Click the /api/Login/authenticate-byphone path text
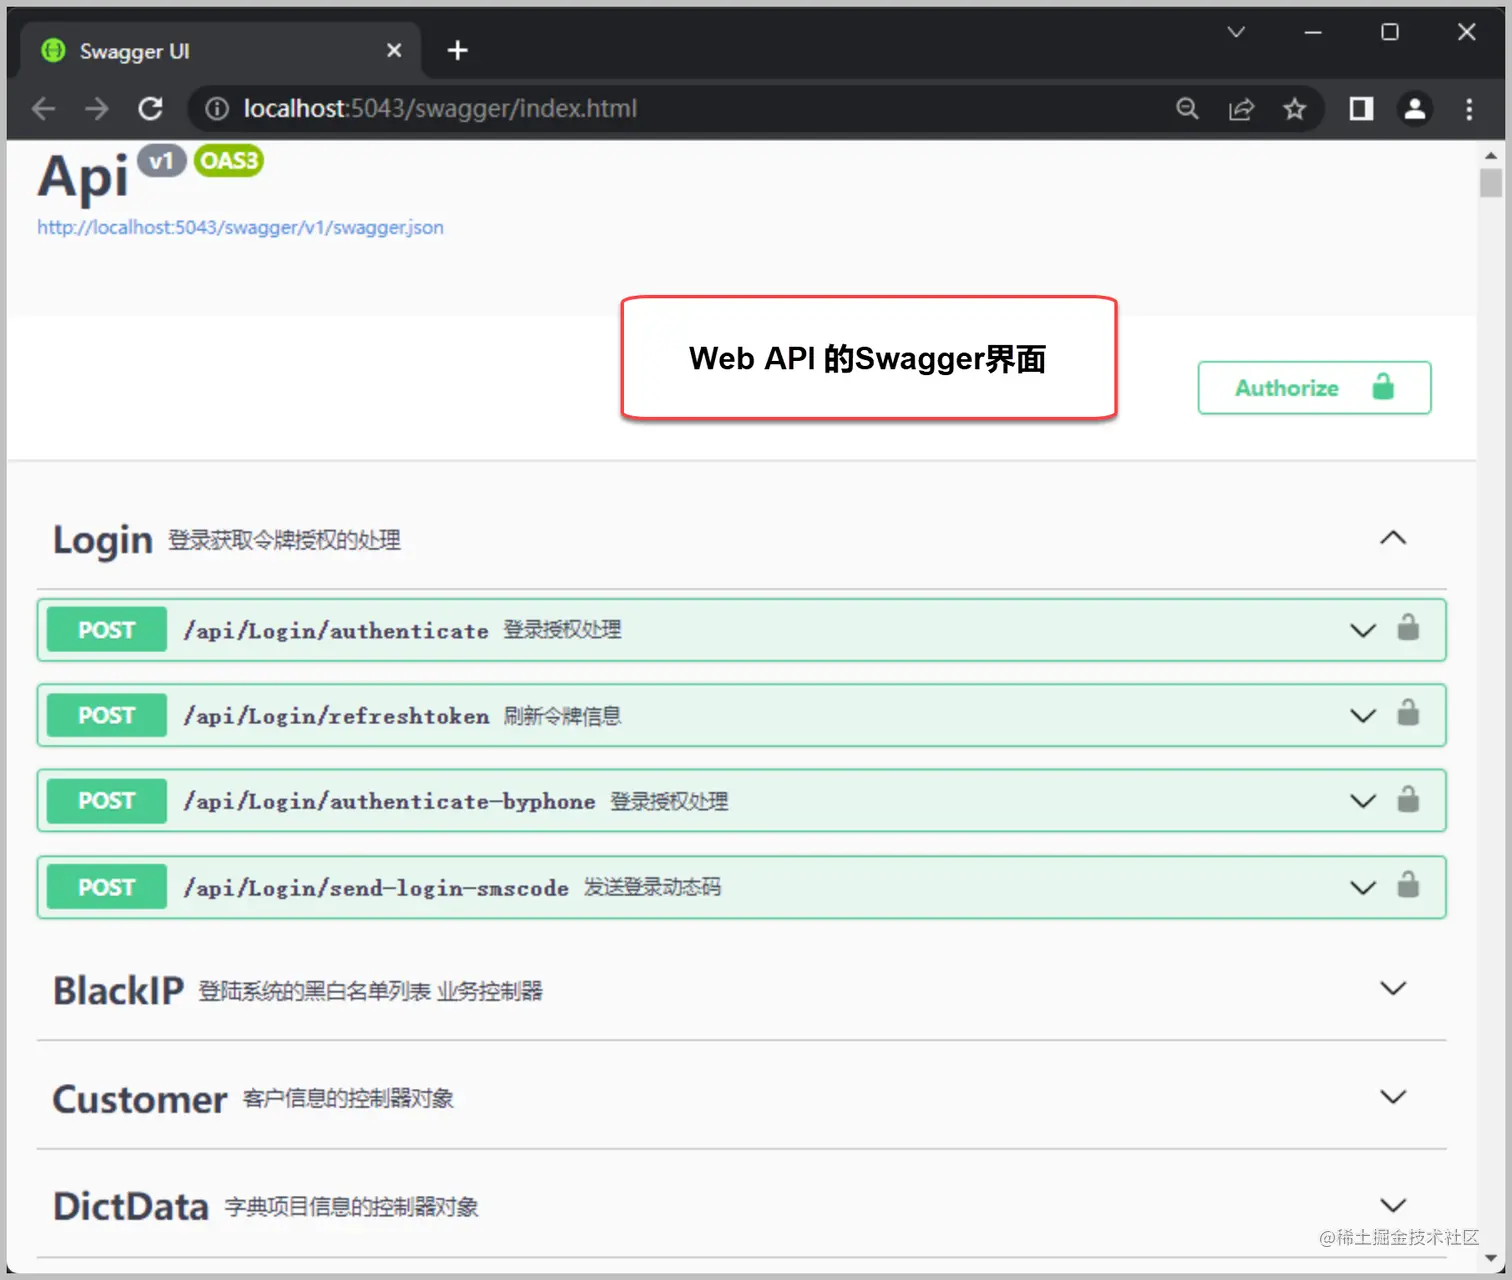 tap(389, 801)
